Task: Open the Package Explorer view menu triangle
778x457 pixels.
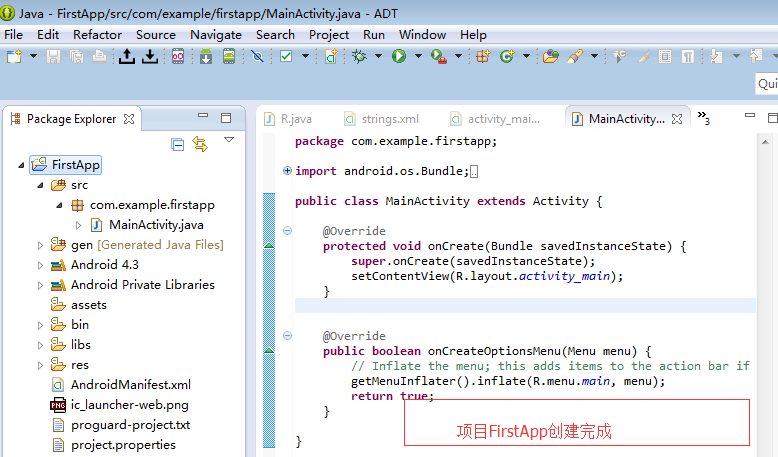Action: coord(229,140)
